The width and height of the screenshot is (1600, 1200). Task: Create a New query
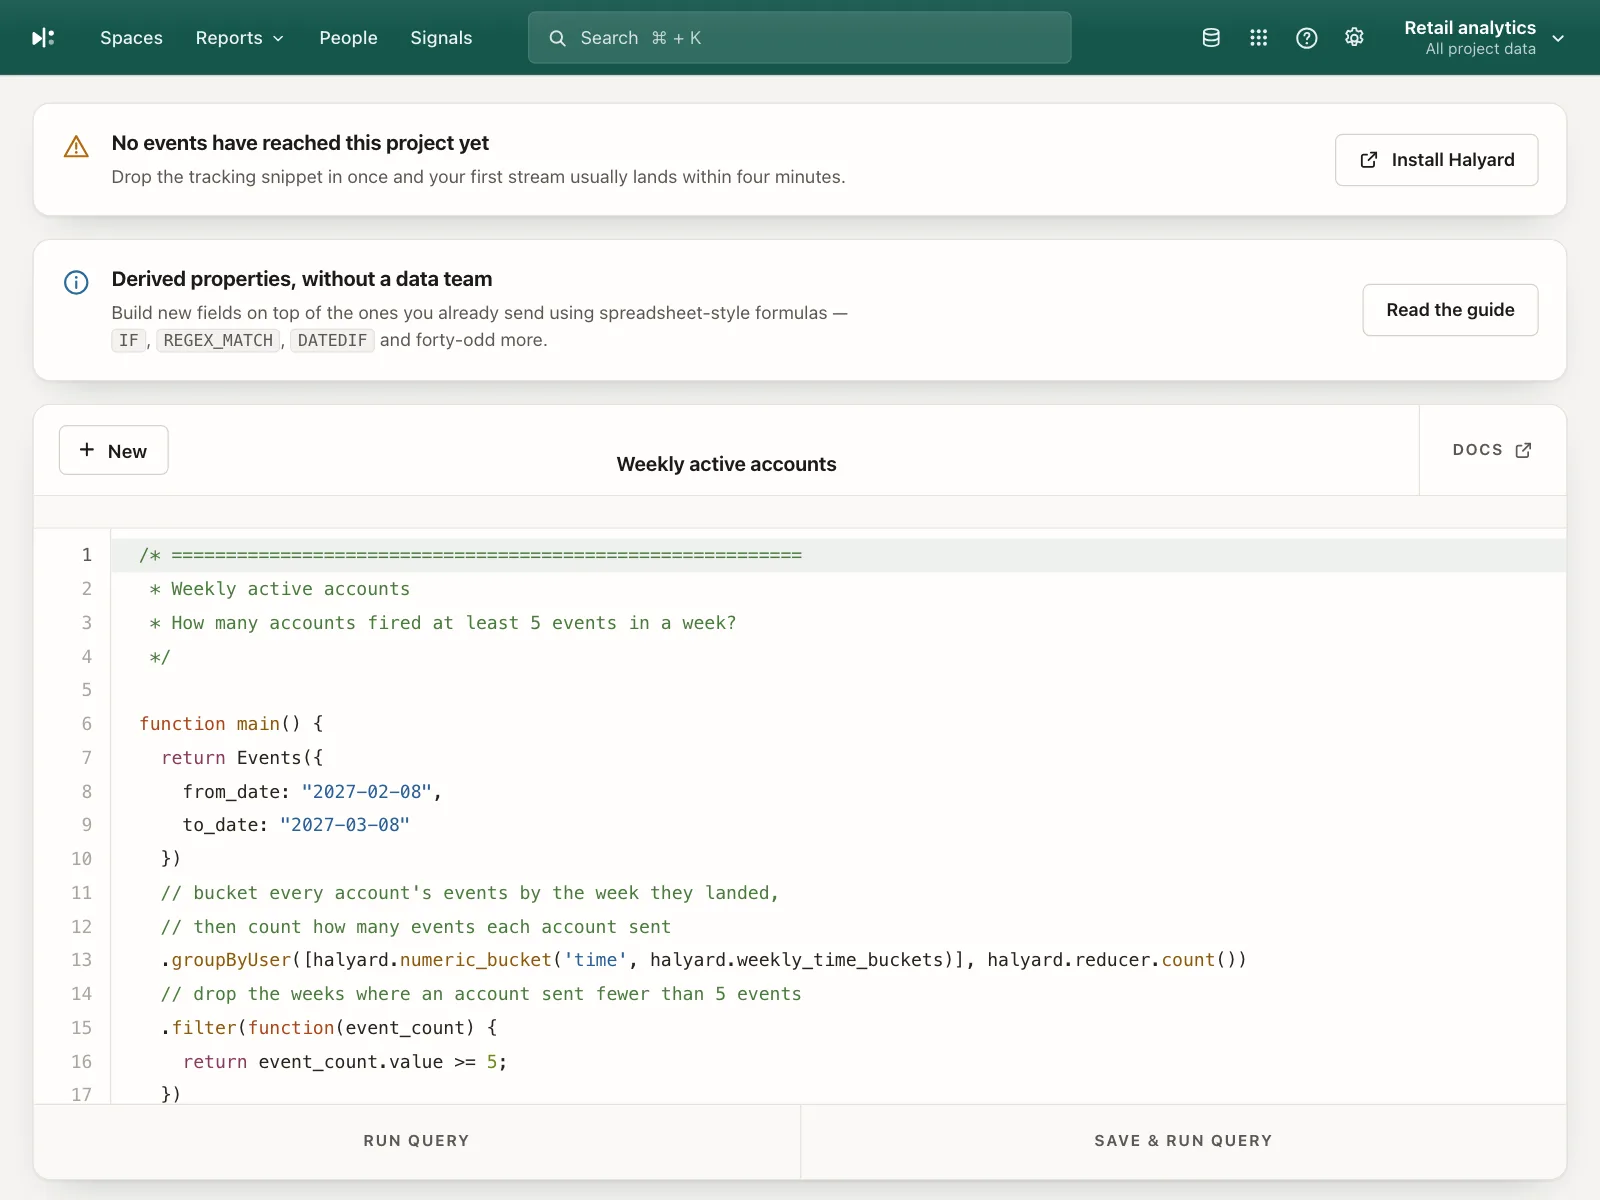(x=113, y=450)
